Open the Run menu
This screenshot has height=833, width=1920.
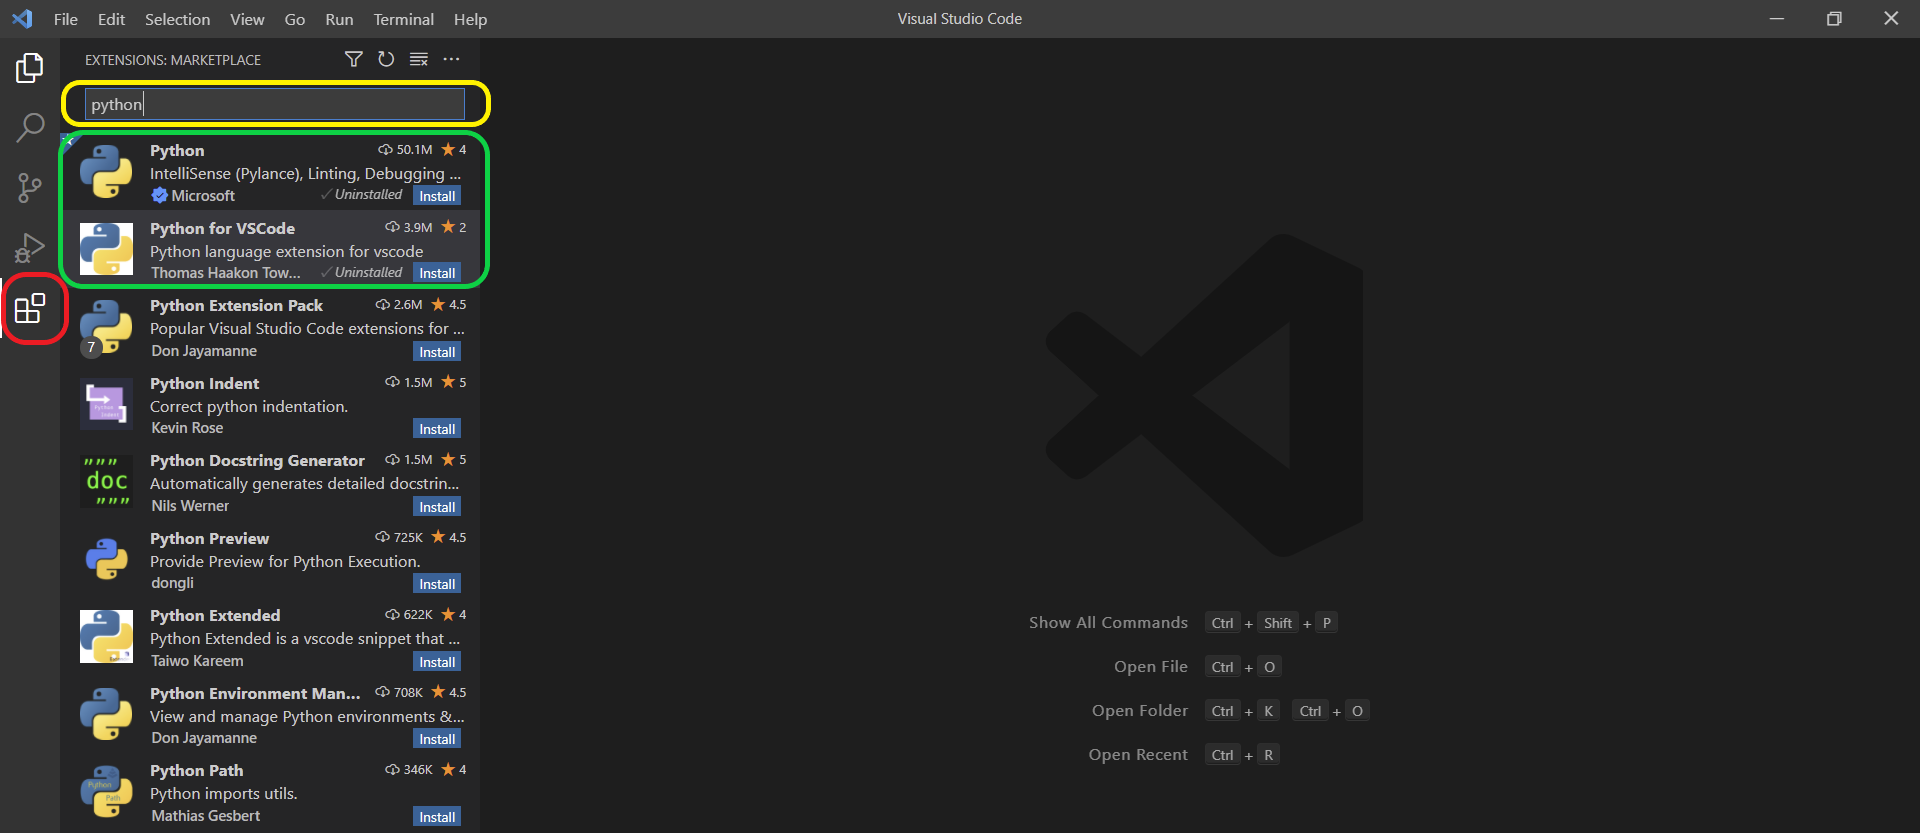[339, 19]
